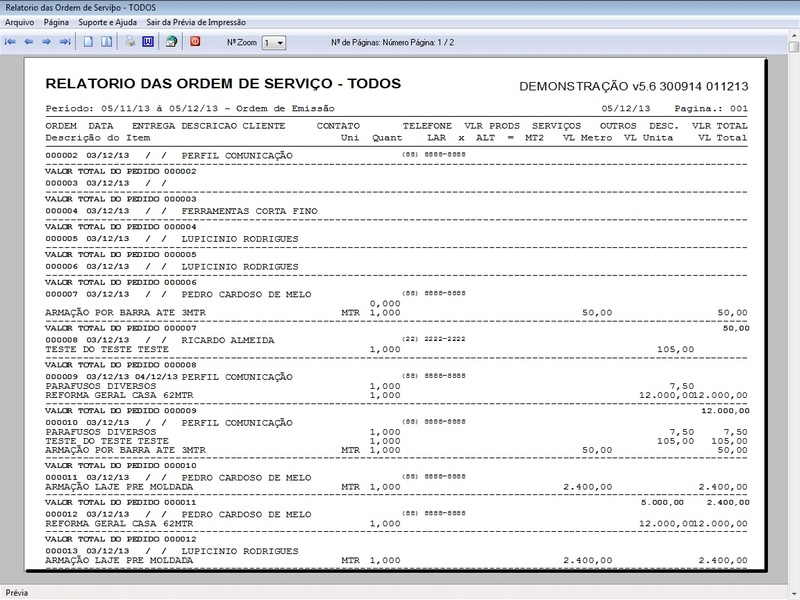Jump to the last page of the report
800x600 pixels.
pyautogui.click(x=65, y=42)
